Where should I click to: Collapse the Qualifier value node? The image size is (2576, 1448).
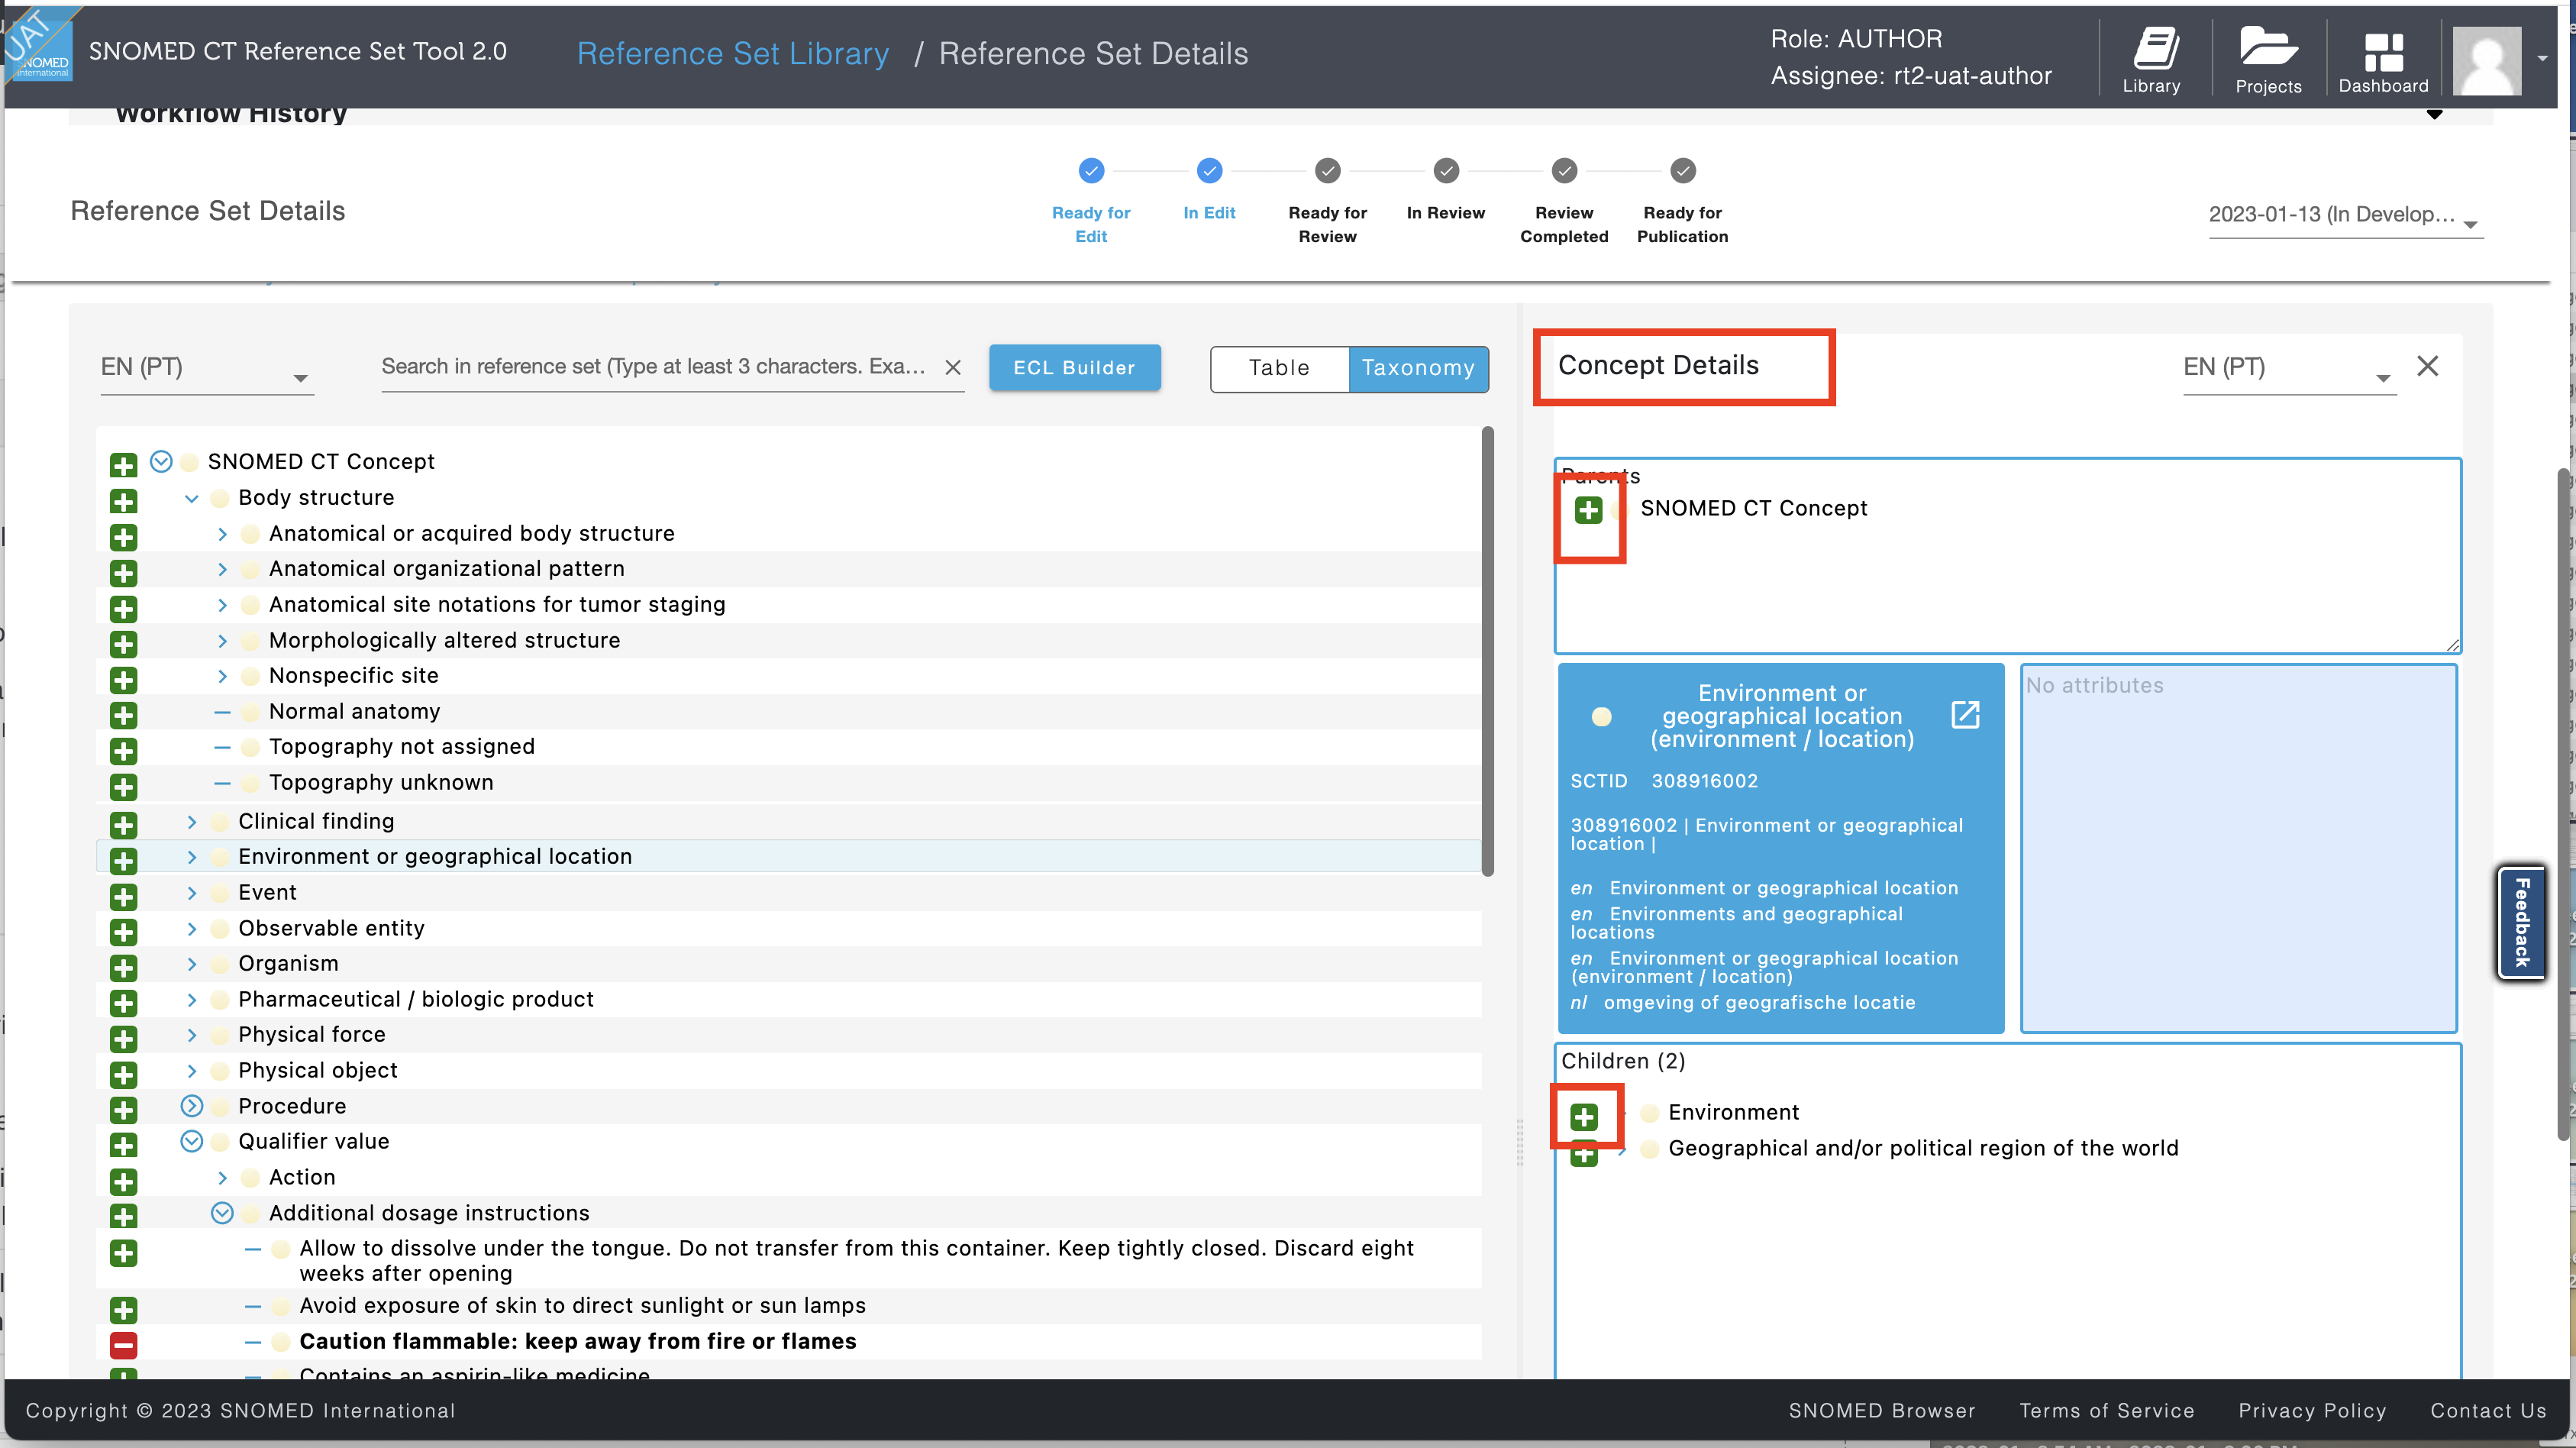point(191,1141)
